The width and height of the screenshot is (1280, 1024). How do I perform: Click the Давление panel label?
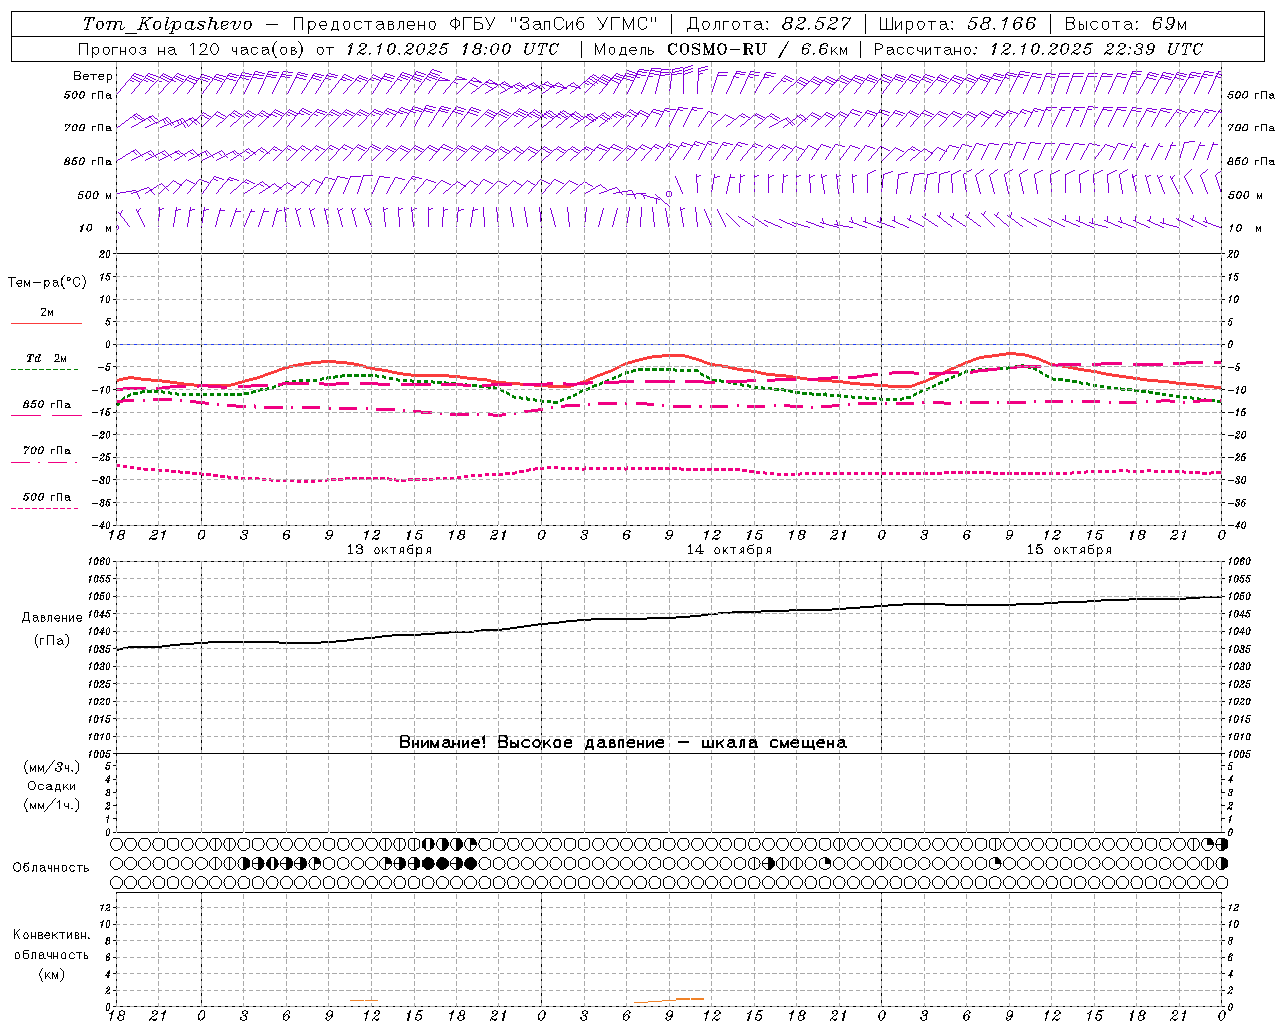52,618
